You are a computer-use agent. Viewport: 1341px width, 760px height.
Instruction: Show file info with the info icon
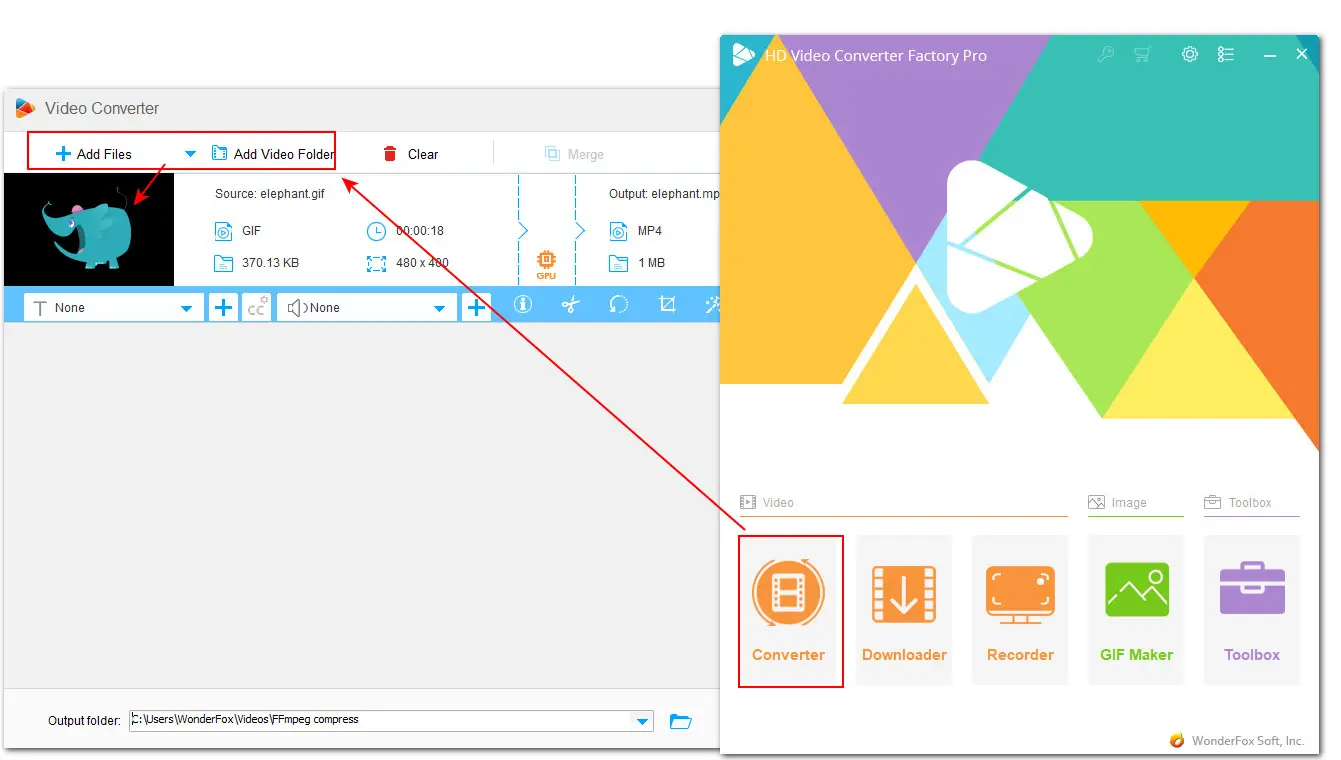point(523,305)
